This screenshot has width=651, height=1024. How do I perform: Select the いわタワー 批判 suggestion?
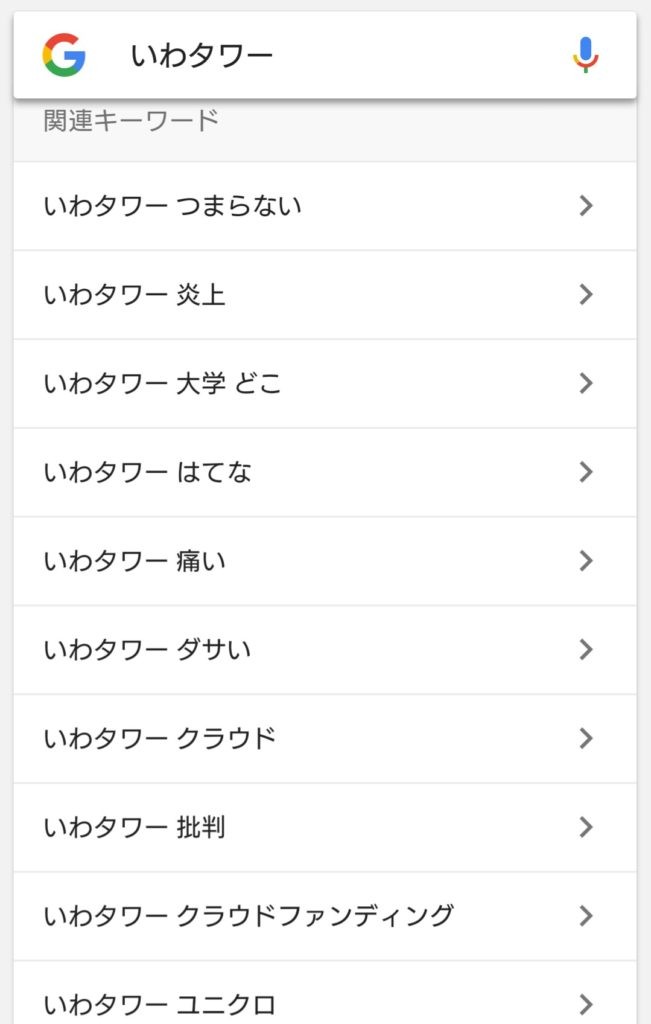click(x=325, y=827)
